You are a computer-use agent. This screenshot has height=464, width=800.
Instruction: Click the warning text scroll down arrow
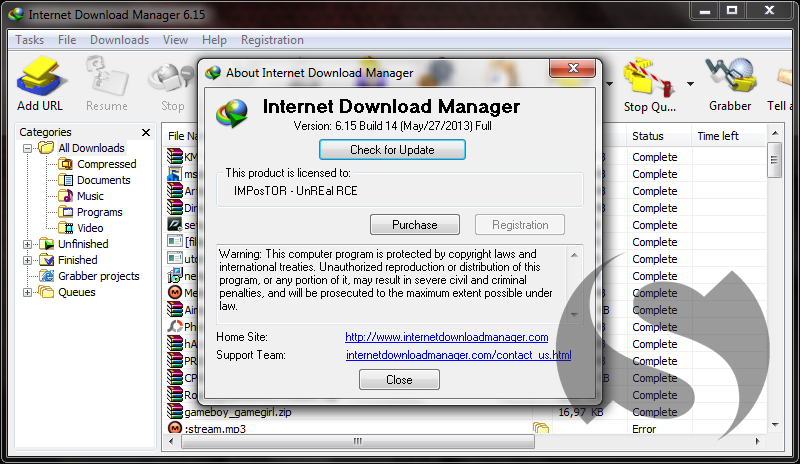click(x=574, y=315)
